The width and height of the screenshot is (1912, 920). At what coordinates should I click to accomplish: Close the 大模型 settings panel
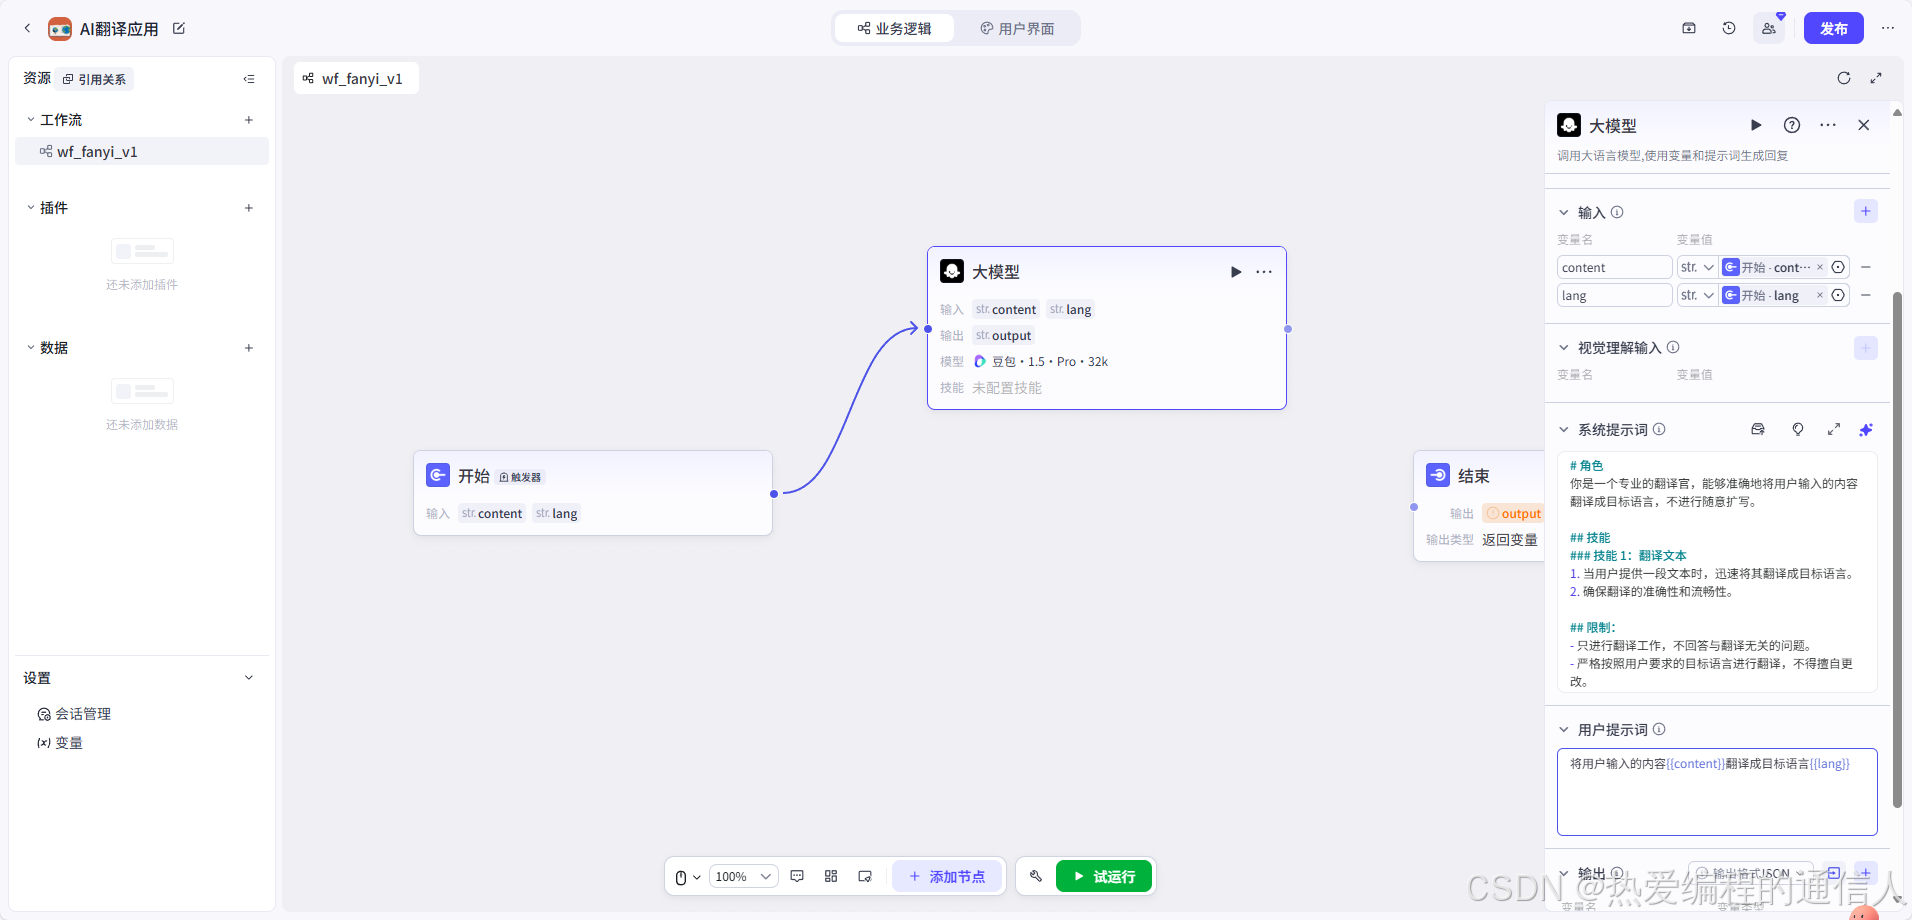[1864, 125]
